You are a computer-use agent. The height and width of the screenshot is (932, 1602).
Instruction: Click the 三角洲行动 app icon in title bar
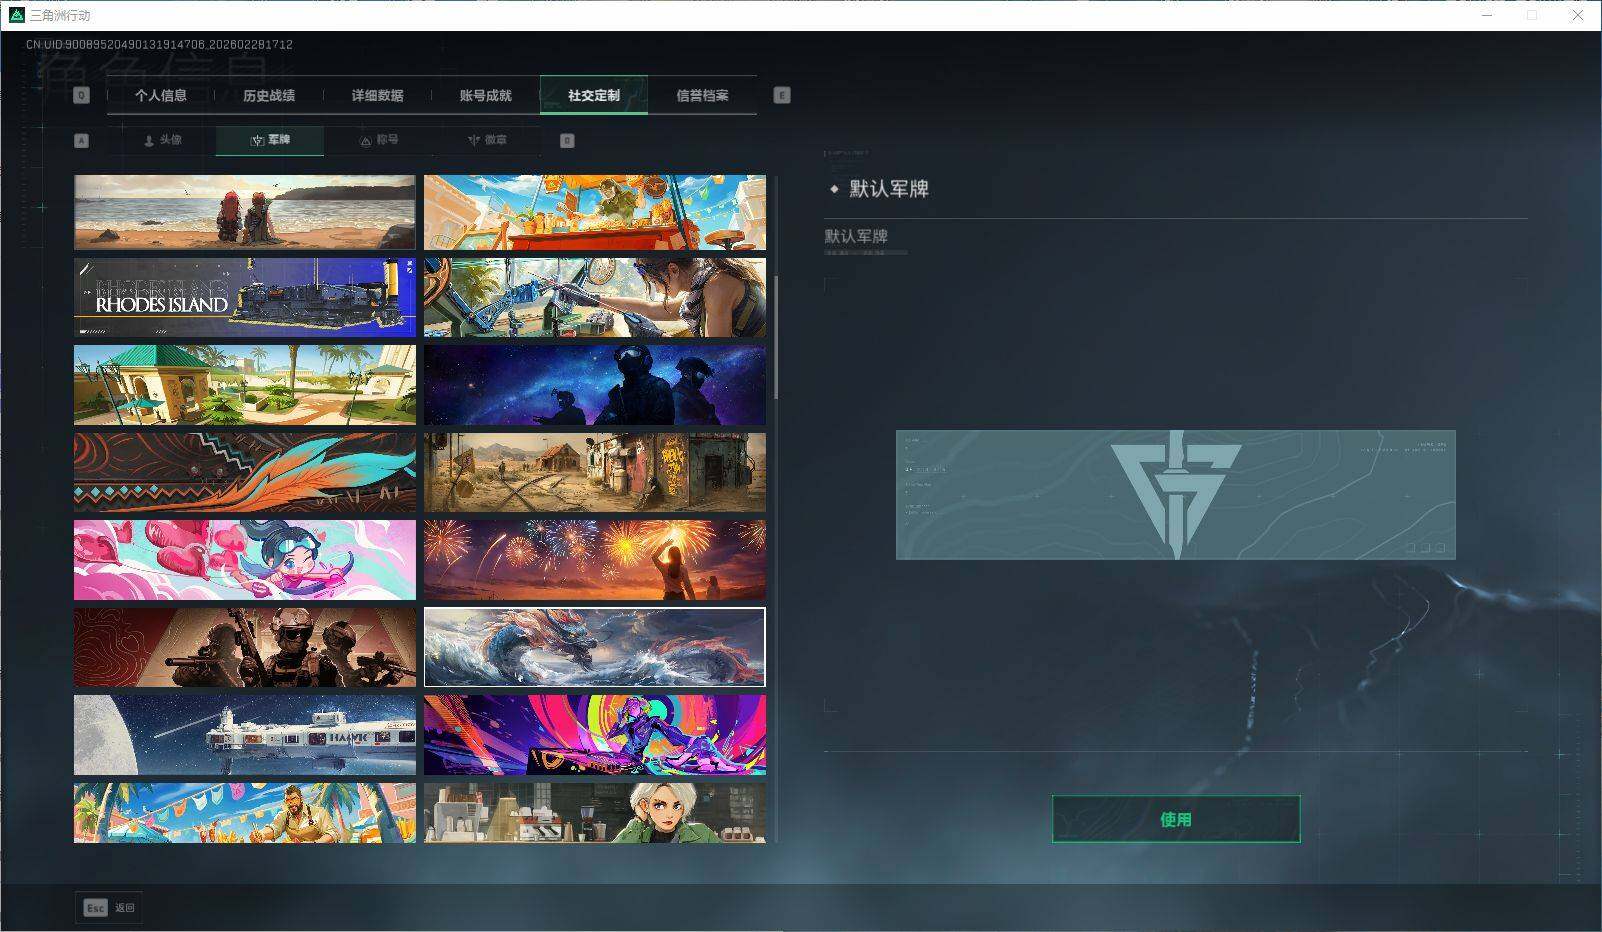coord(16,15)
